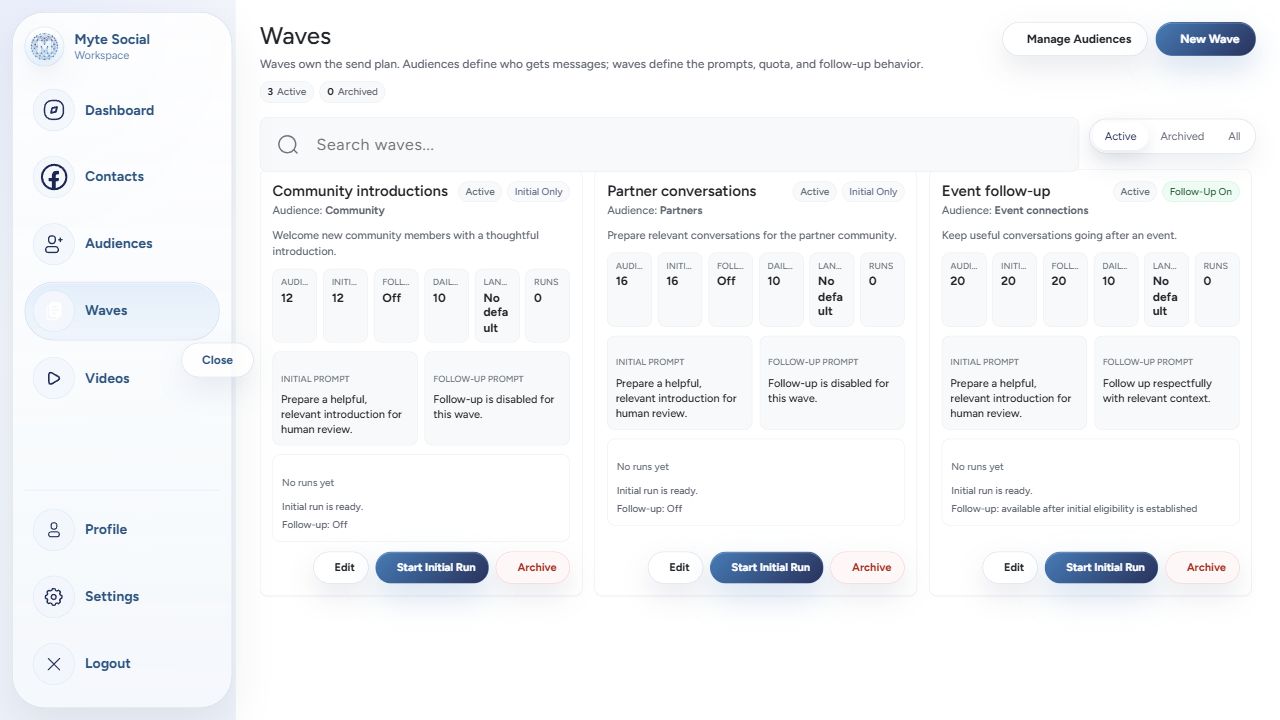Edit the Event follow-up wave

tap(1010, 567)
